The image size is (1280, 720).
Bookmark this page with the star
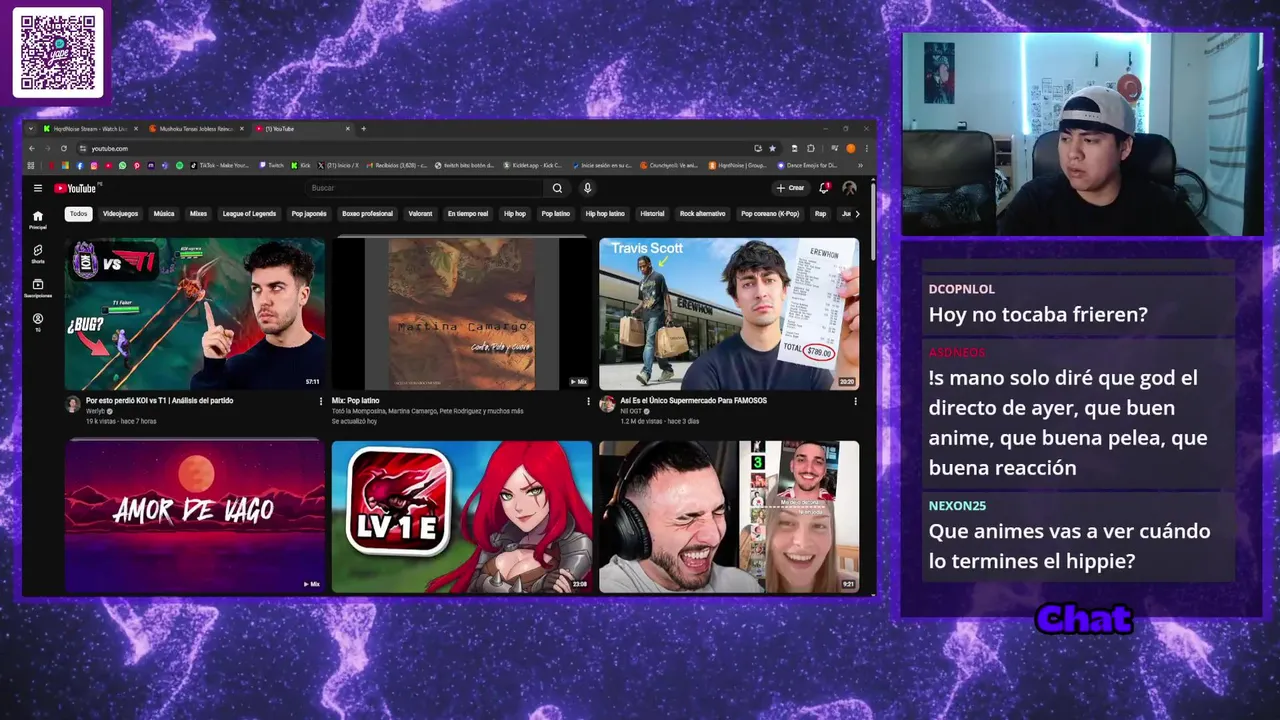[772, 148]
